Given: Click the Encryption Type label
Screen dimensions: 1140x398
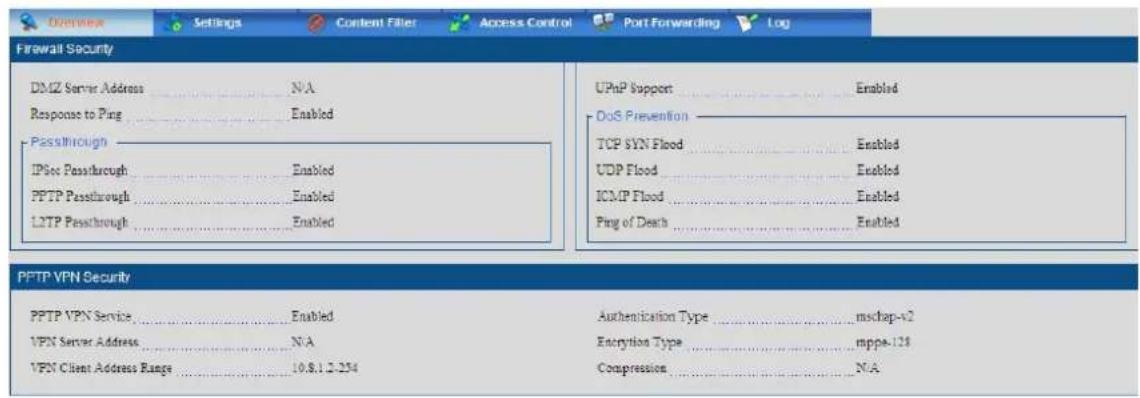Looking at the screenshot, I should (x=640, y=342).
